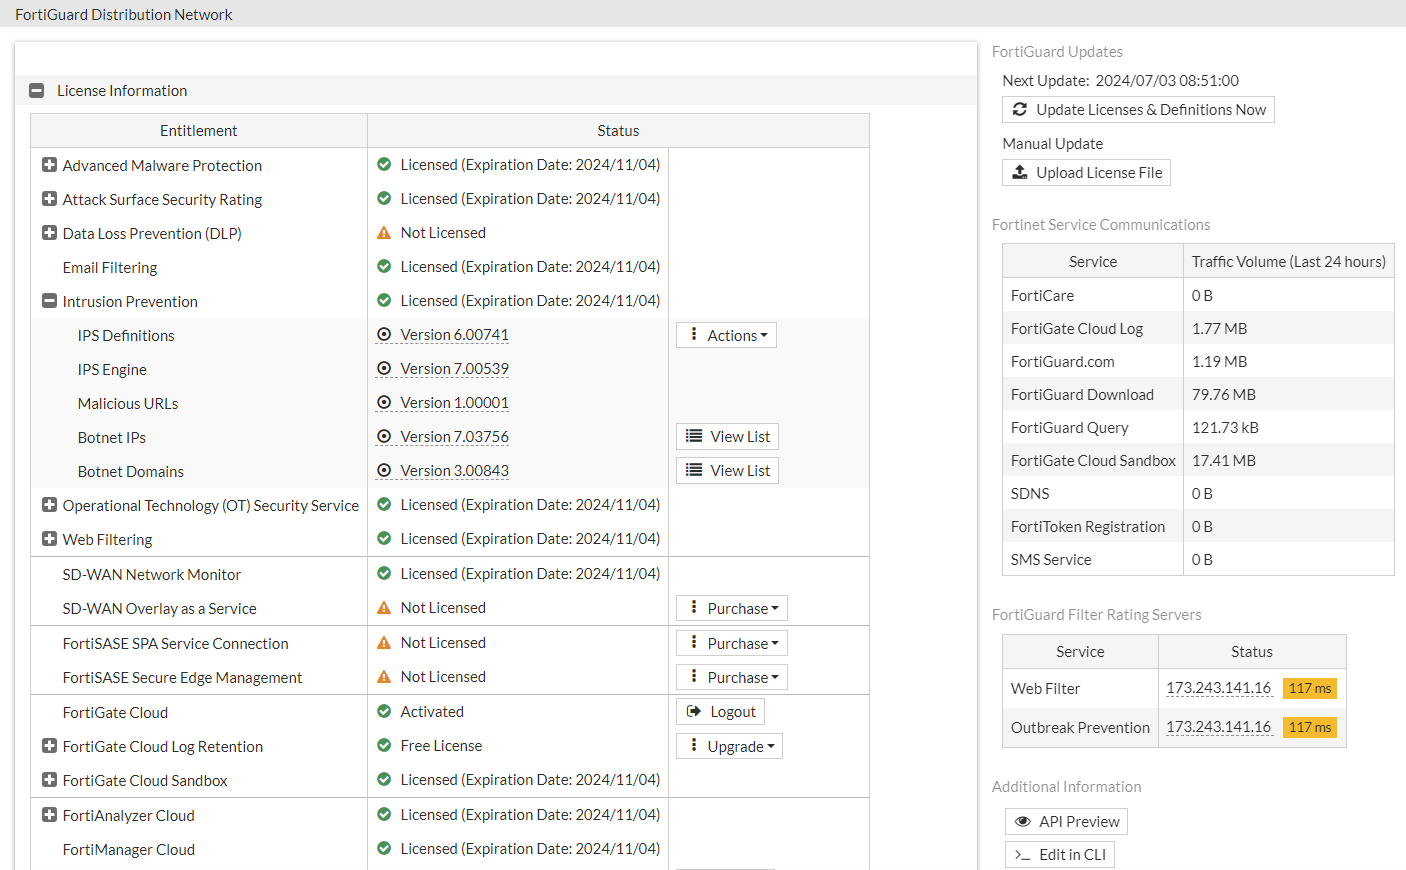Click Update Licenses & Definitions Now
This screenshot has width=1406, height=870.
(1138, 110)
